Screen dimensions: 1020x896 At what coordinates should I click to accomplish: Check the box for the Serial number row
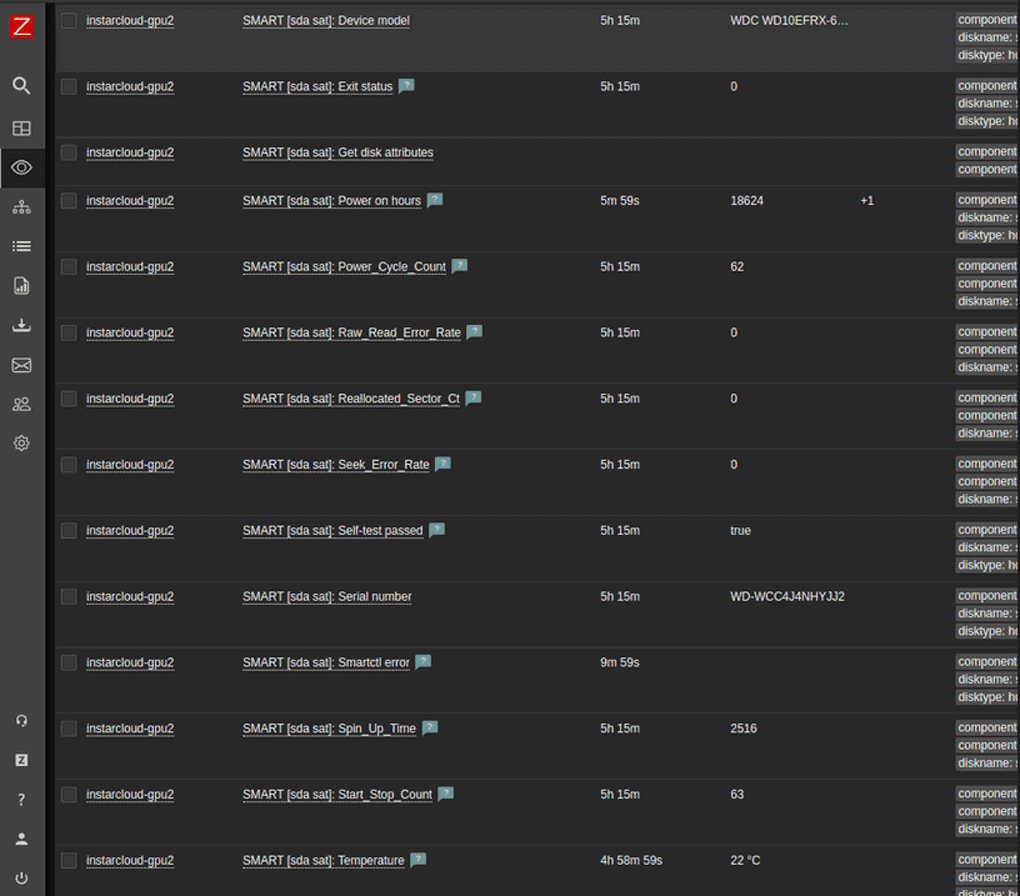(69, 596)
